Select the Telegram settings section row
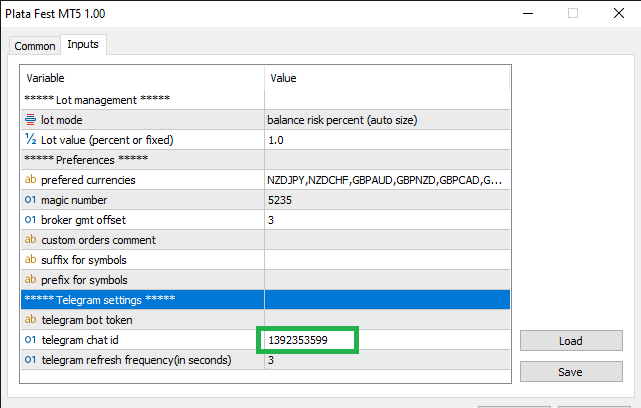This screenshot has width=641, height=408. [x=265, y=300]
